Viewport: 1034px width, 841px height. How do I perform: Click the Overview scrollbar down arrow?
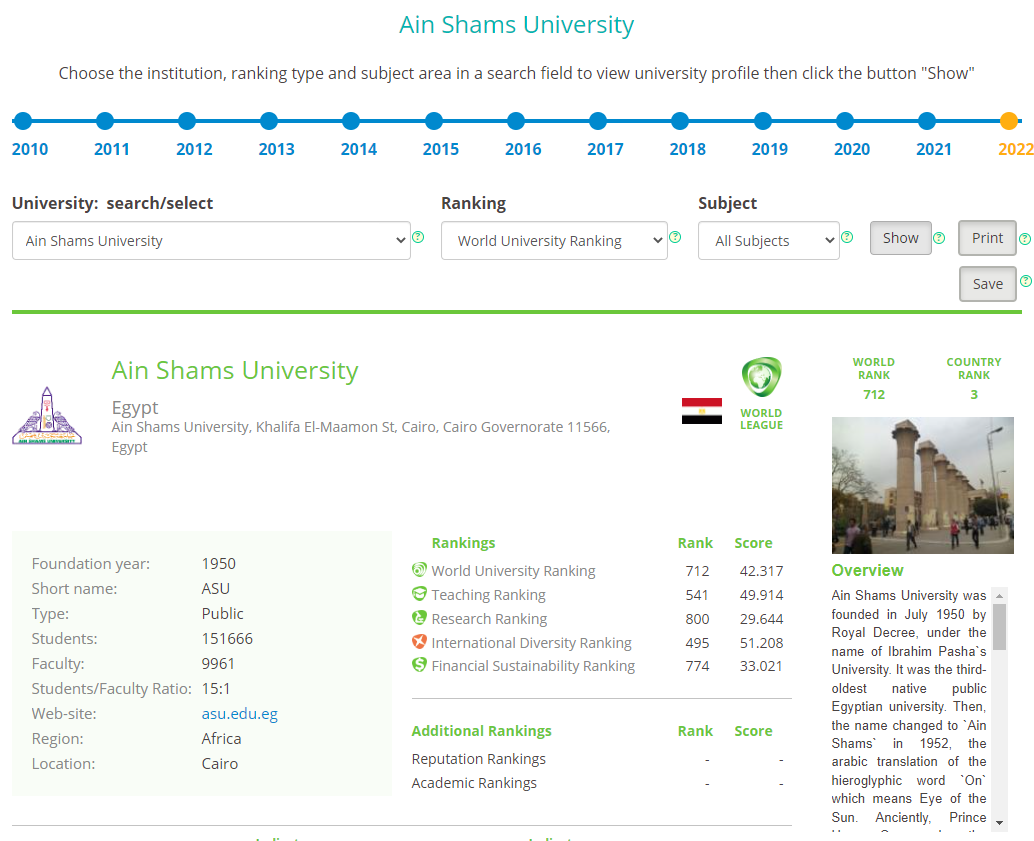pos(998,821)
